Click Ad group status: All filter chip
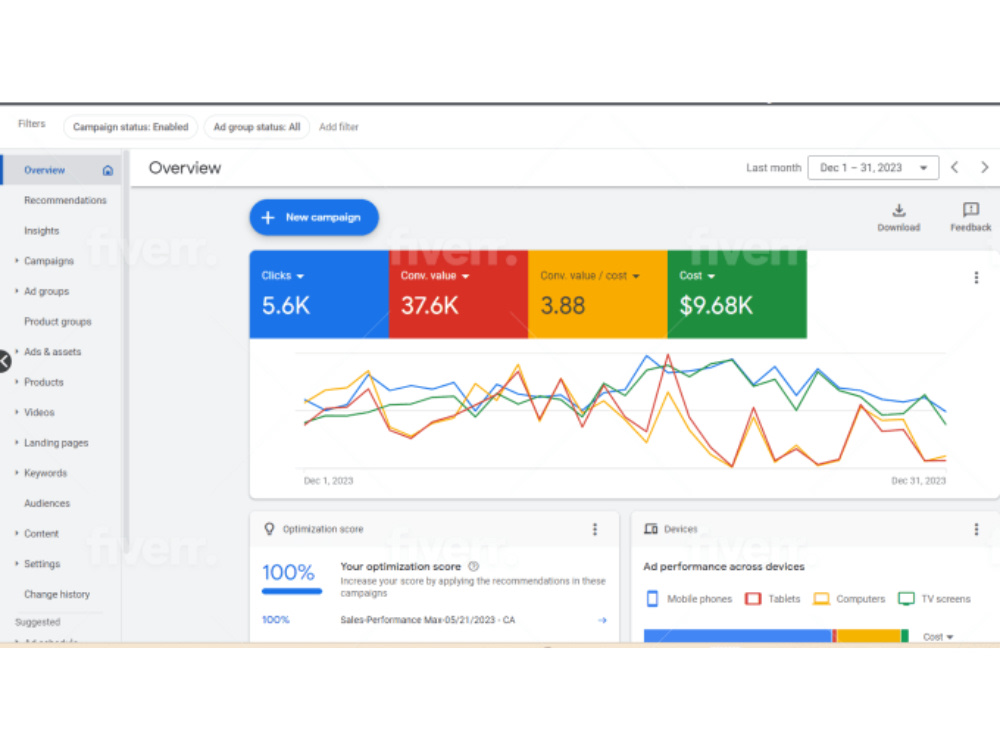 pyautogui.click(x=256, y=127)
